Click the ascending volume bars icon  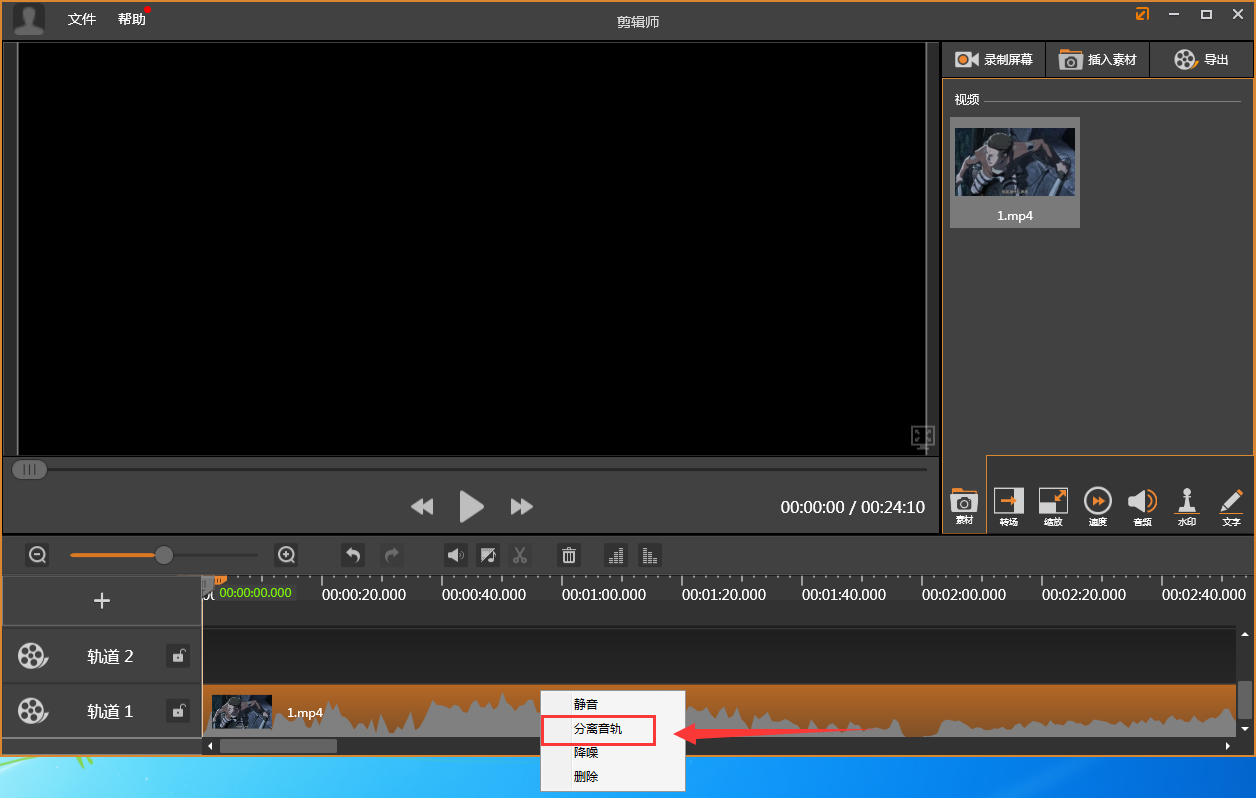coord(617,555)
